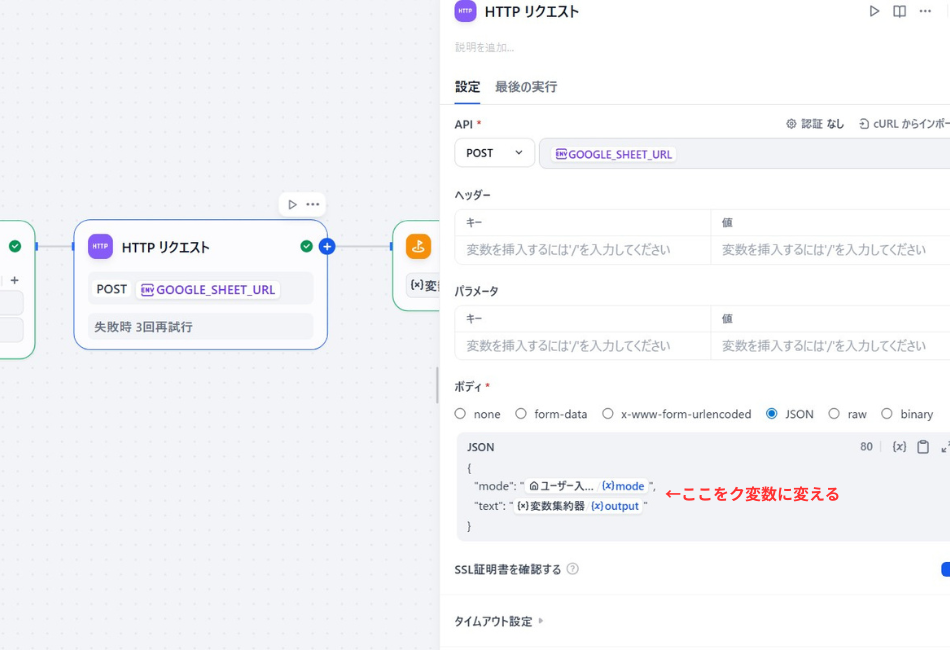
Task: Click the 認証 gear icon
Action: click(790, 123)
